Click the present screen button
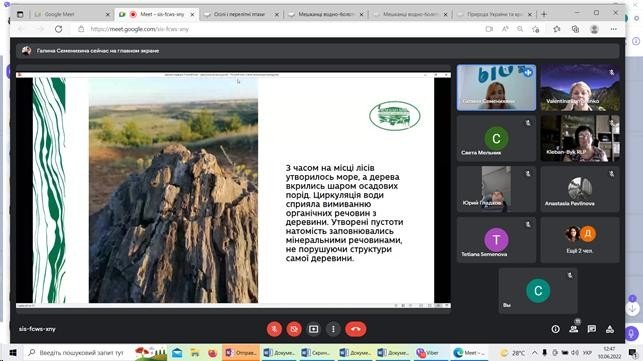 314,329
